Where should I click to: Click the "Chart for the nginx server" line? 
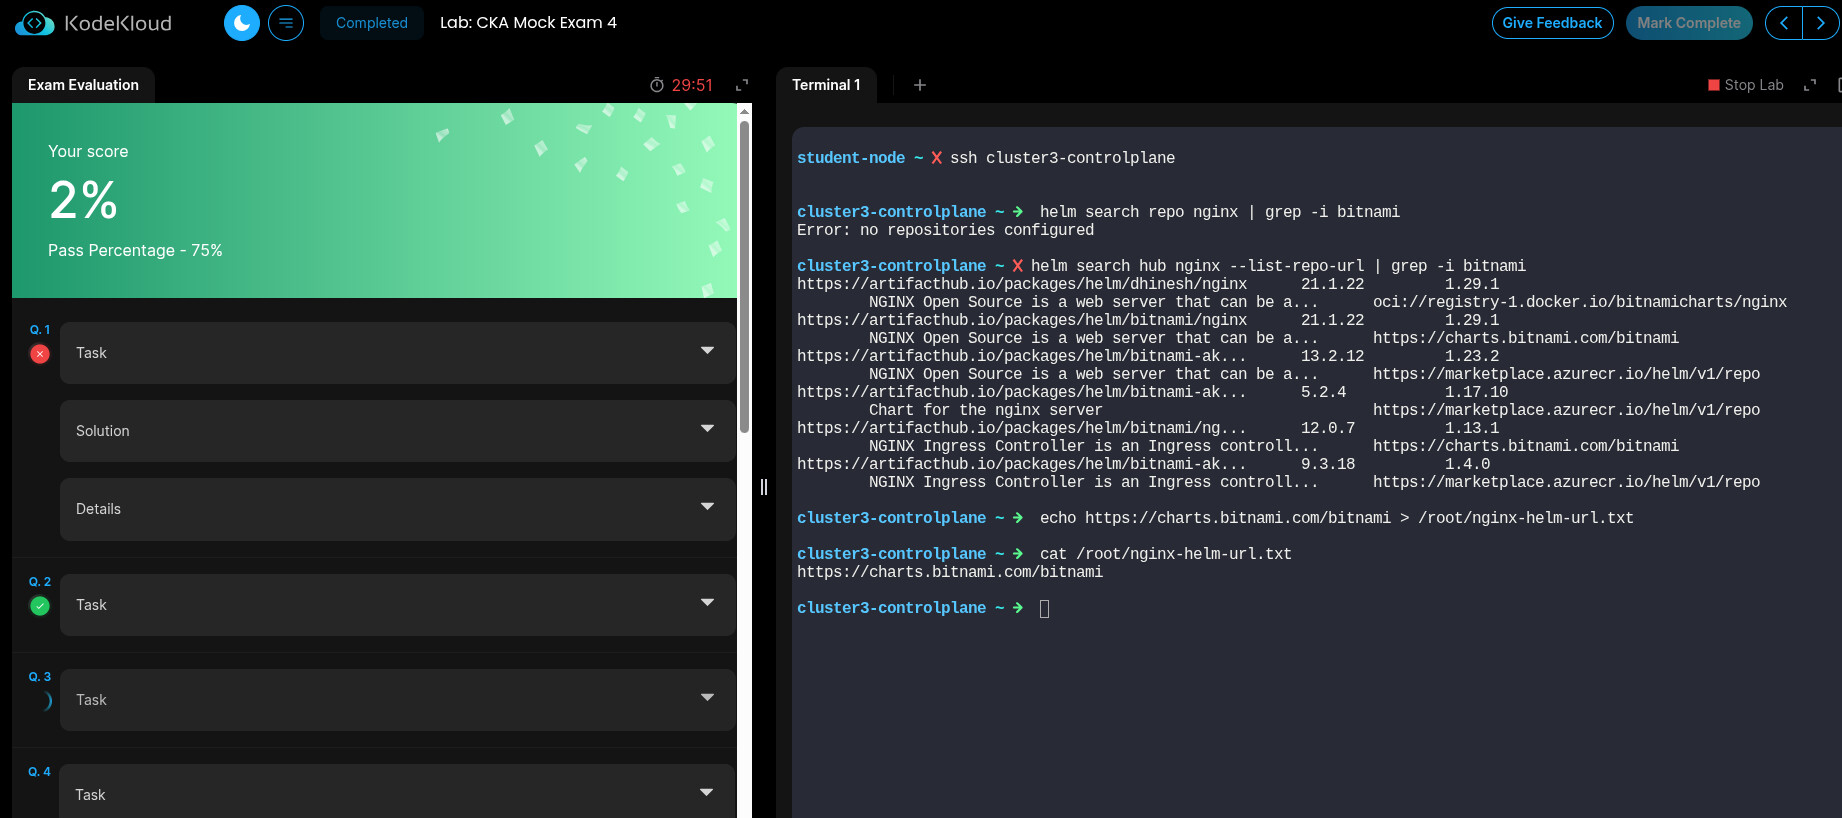986,410
